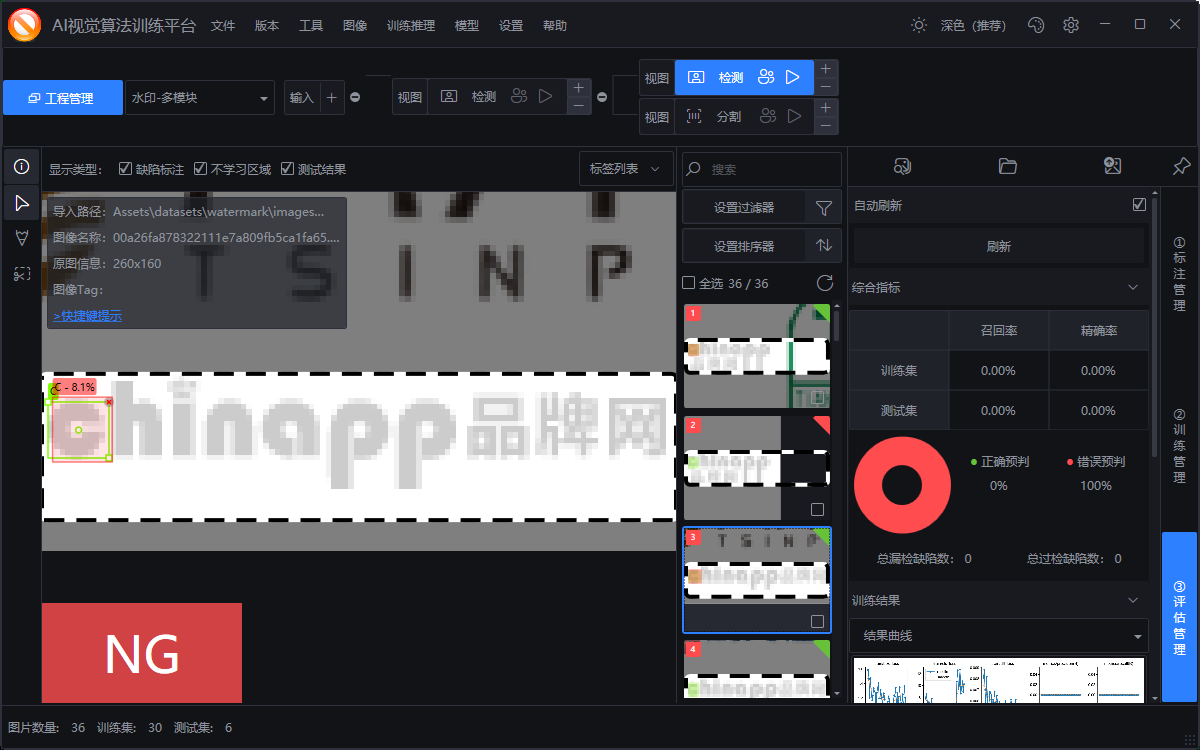Select thumbnail number 1
The height and width of the screenshot is (750, 1200).
[x=756, y=356]
